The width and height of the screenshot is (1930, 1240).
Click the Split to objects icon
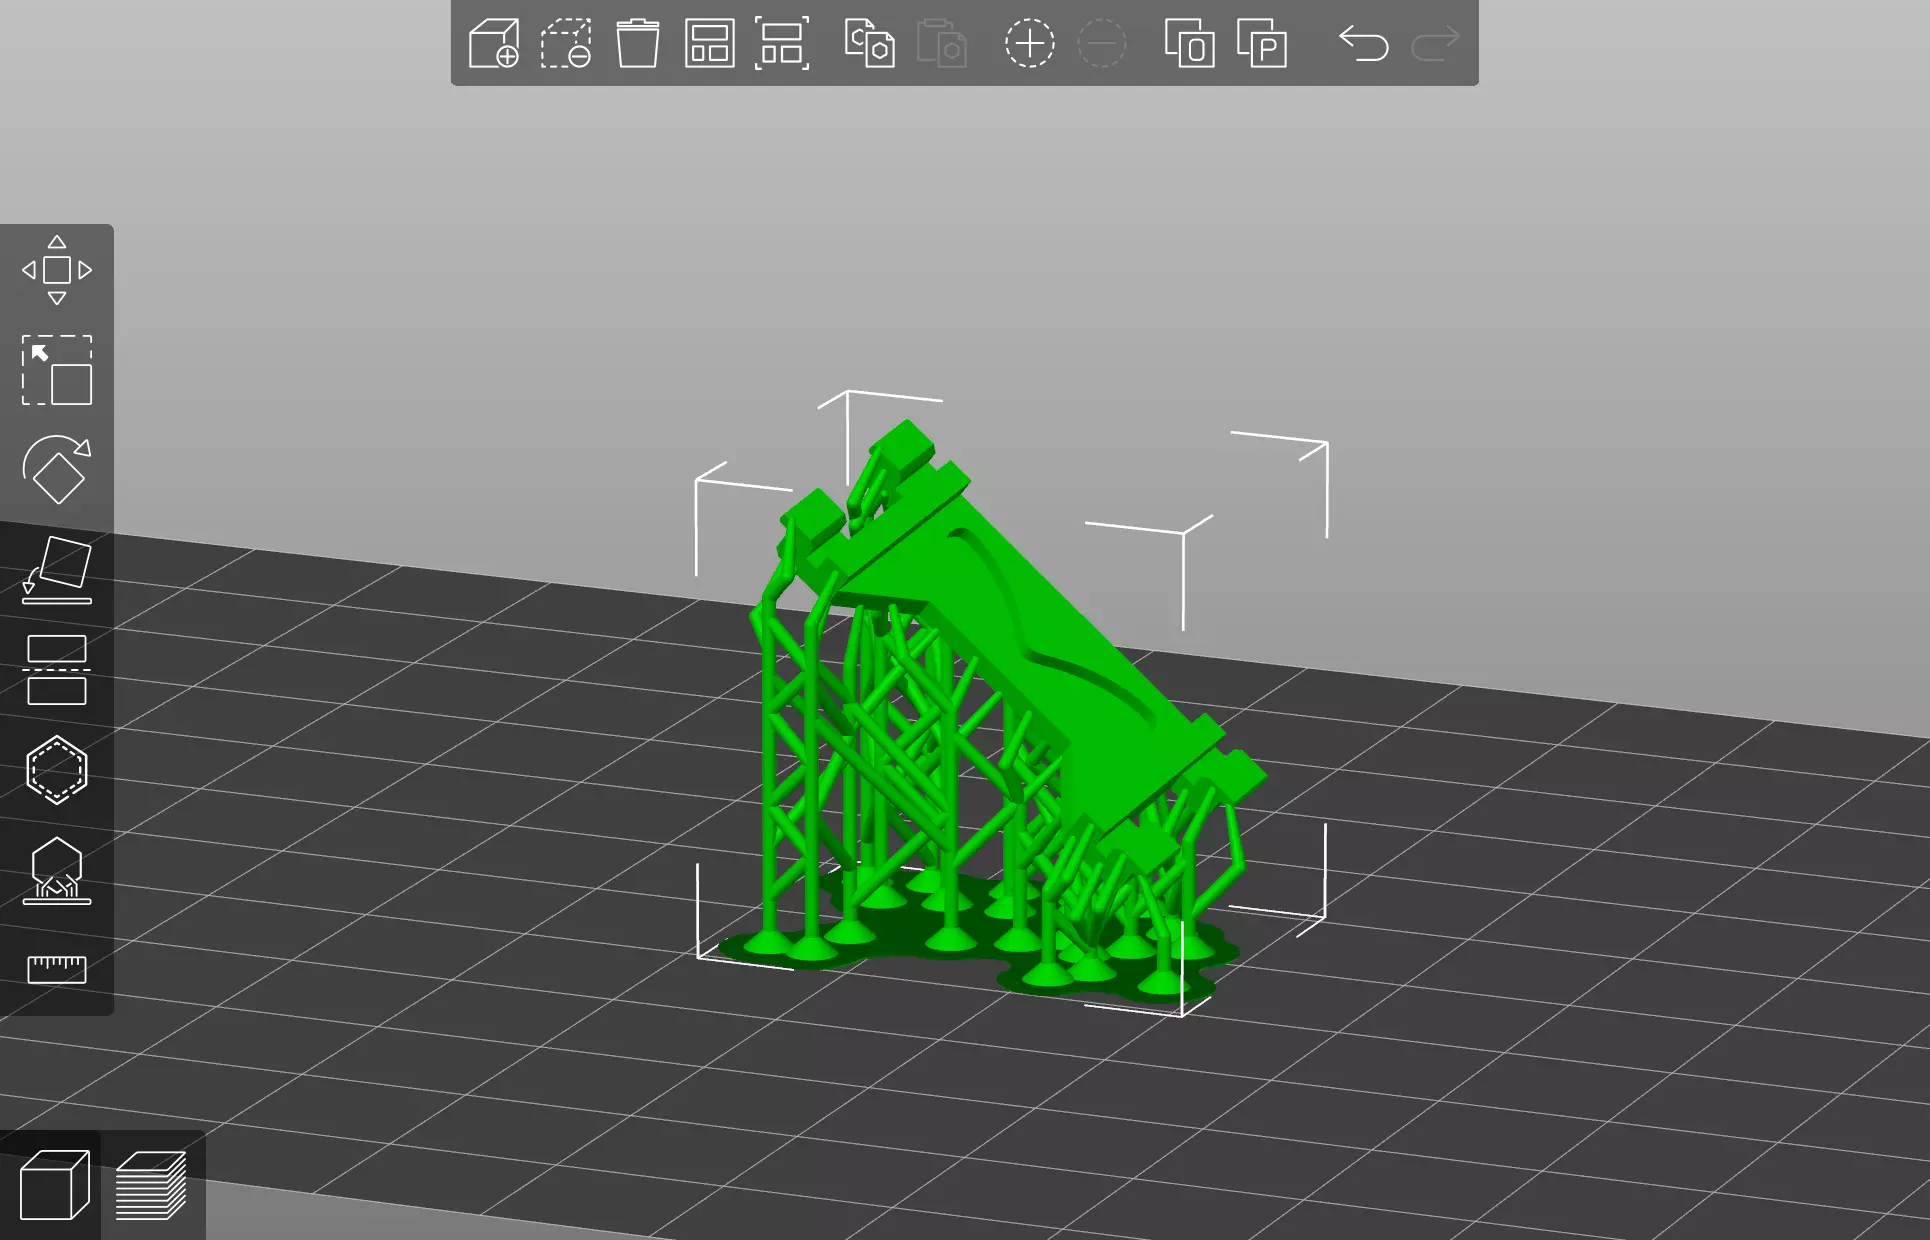click(1189, 44)
